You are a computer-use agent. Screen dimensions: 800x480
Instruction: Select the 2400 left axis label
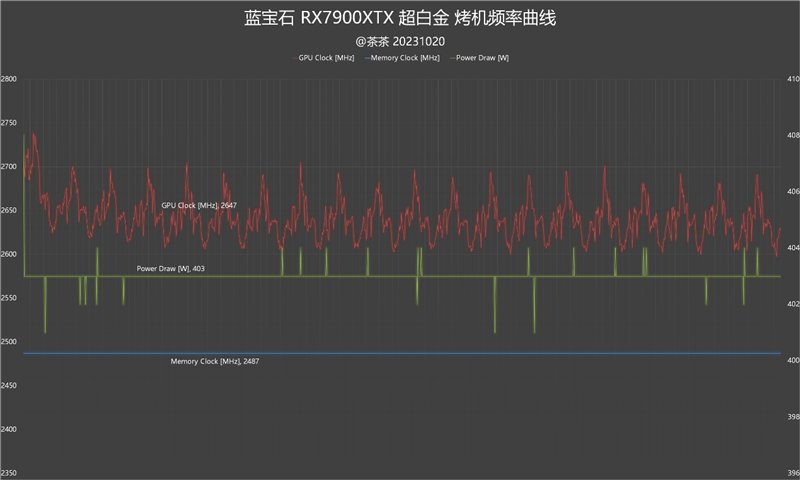coord(9,429)
